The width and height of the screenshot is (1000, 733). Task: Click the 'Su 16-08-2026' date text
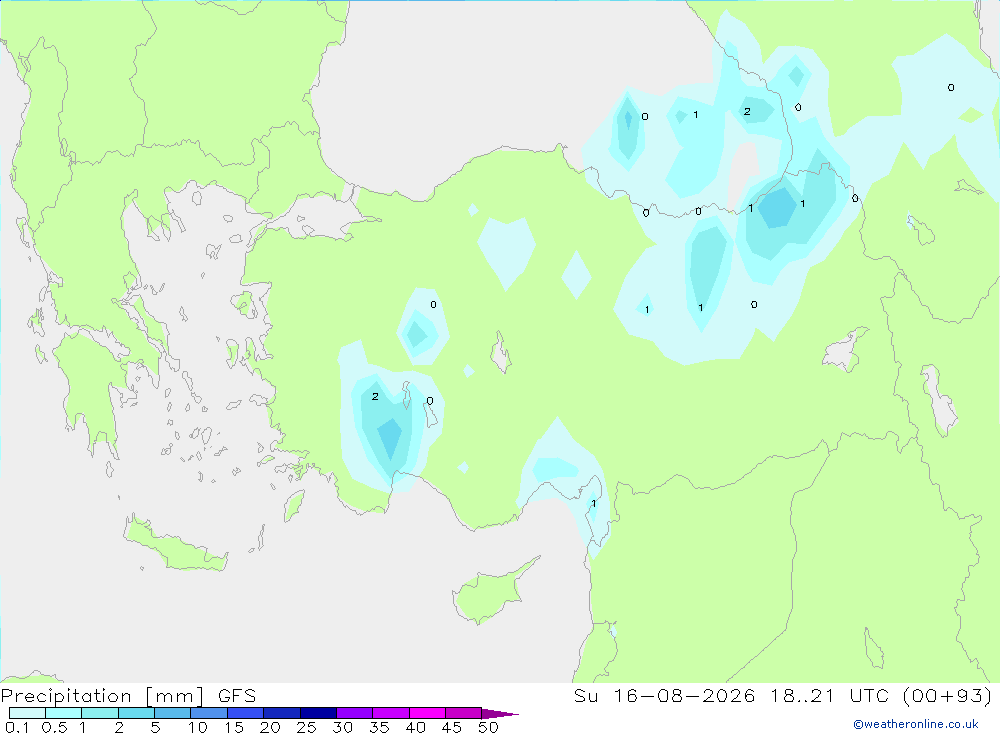[665, 695]
